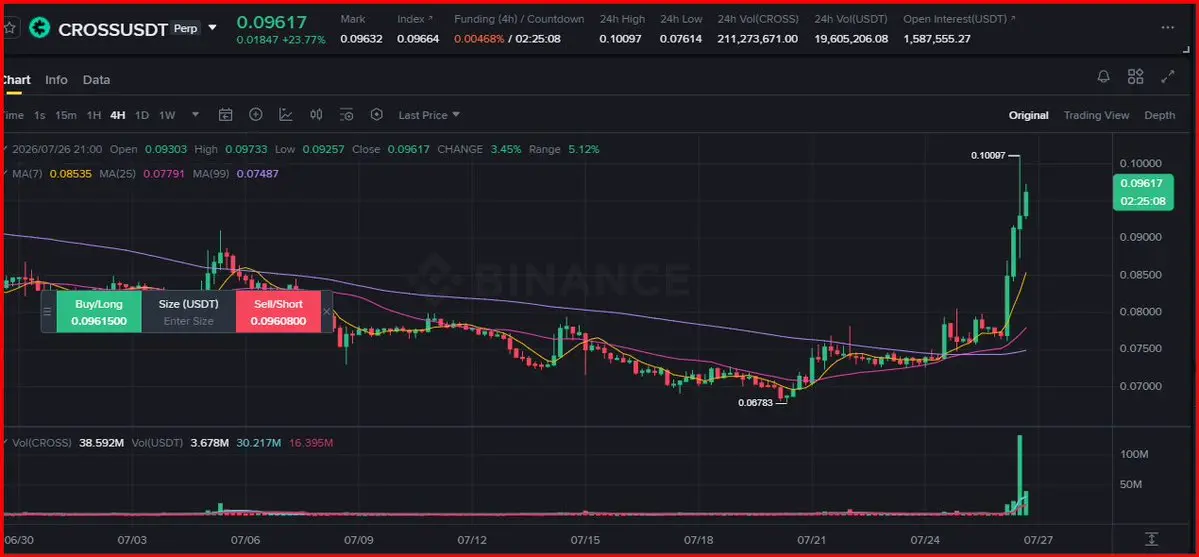The width and height of the screenshot is (1199, 557).
Task: Click the add/plus circle toolbar icon
Action: [x=256, y=115]
